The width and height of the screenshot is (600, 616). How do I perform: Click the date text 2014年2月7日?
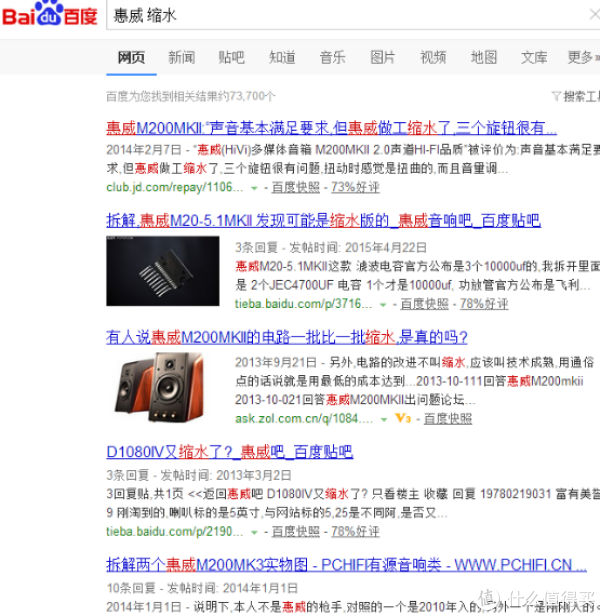144,150
